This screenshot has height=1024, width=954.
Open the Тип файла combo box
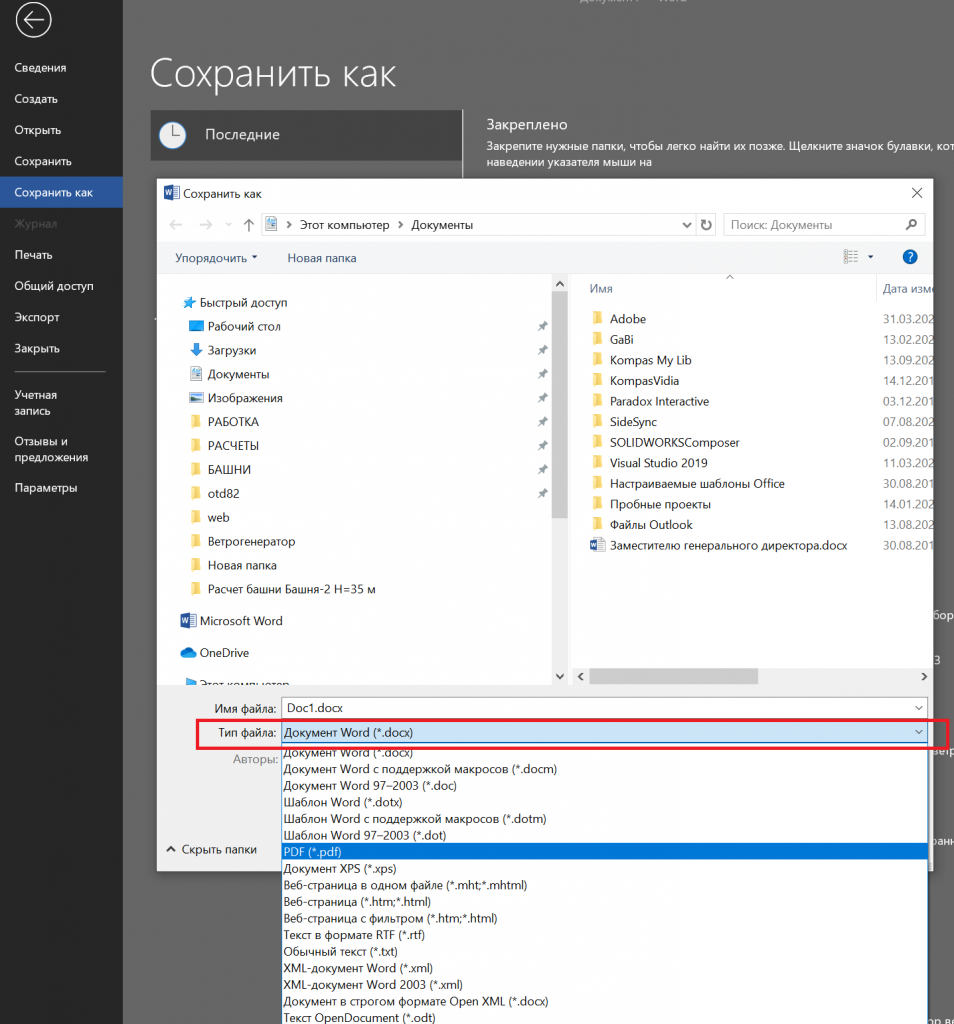click(604, 733)
